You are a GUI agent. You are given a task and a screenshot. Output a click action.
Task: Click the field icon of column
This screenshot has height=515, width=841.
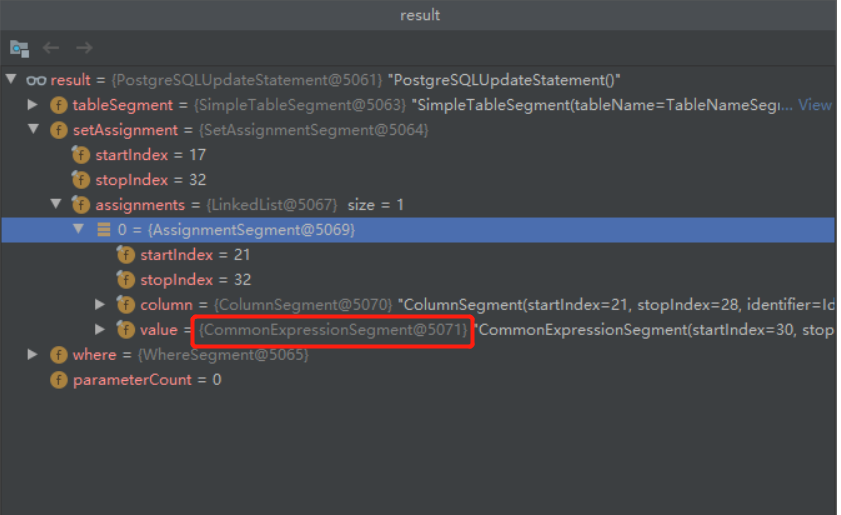(x=126, y=305)
